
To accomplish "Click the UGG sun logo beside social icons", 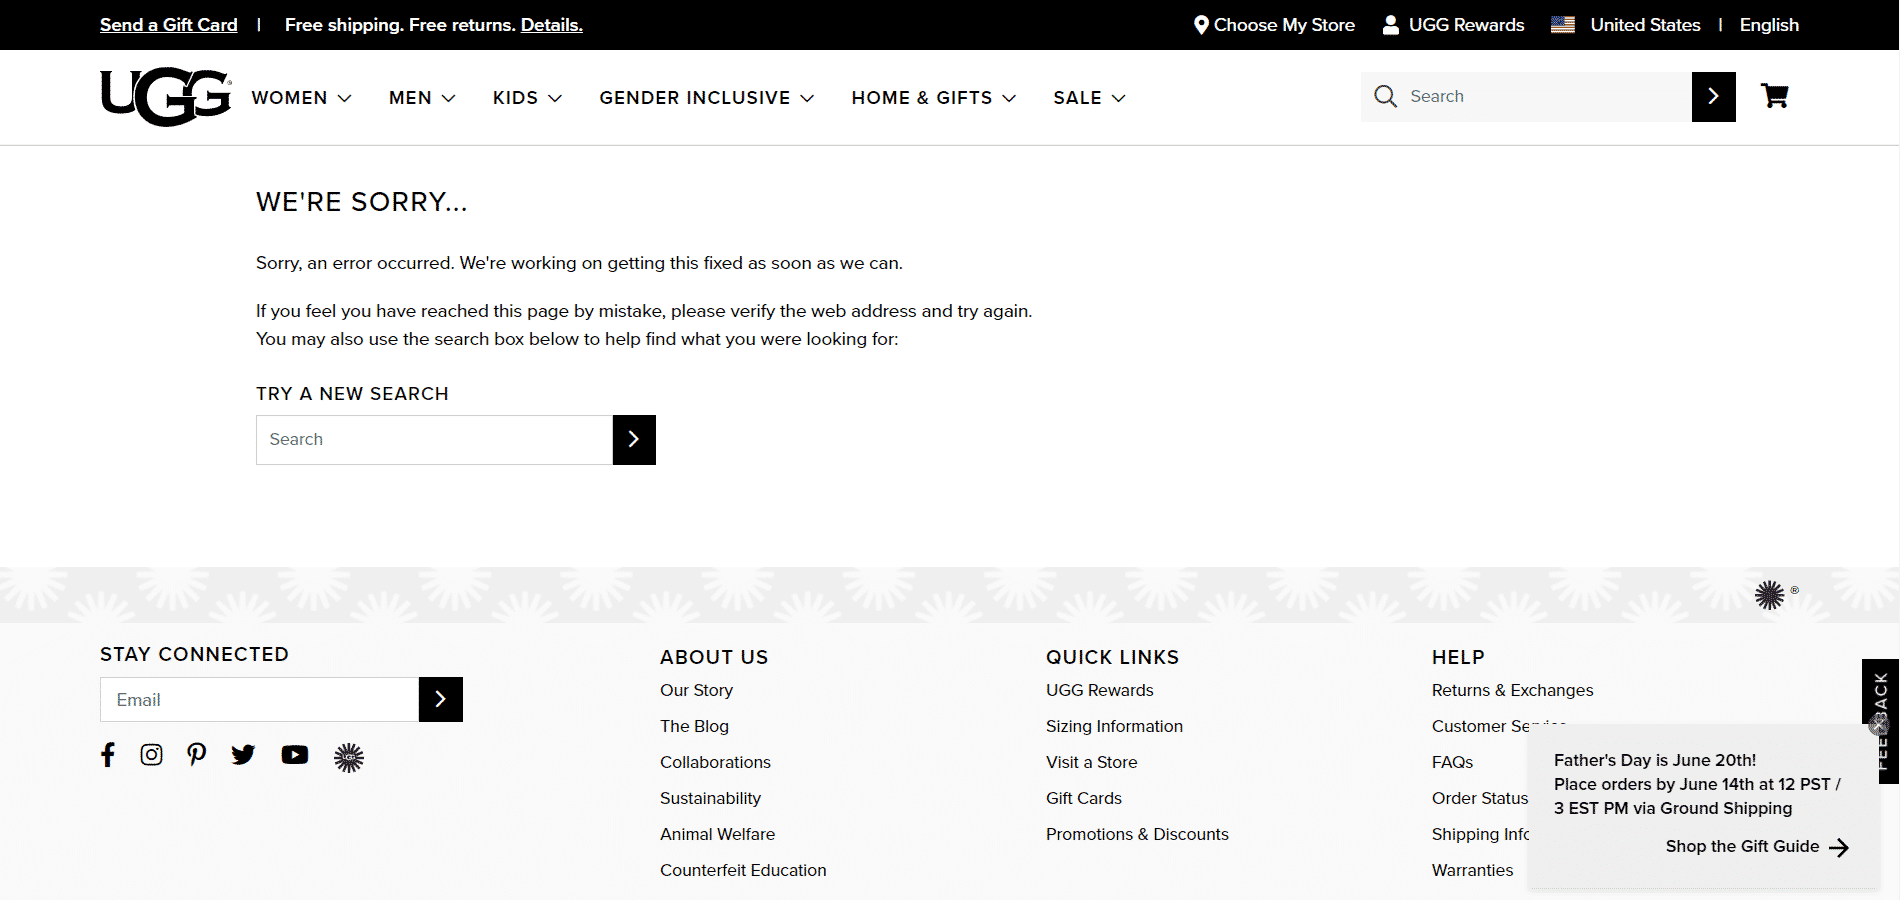I will pos(349,757).
